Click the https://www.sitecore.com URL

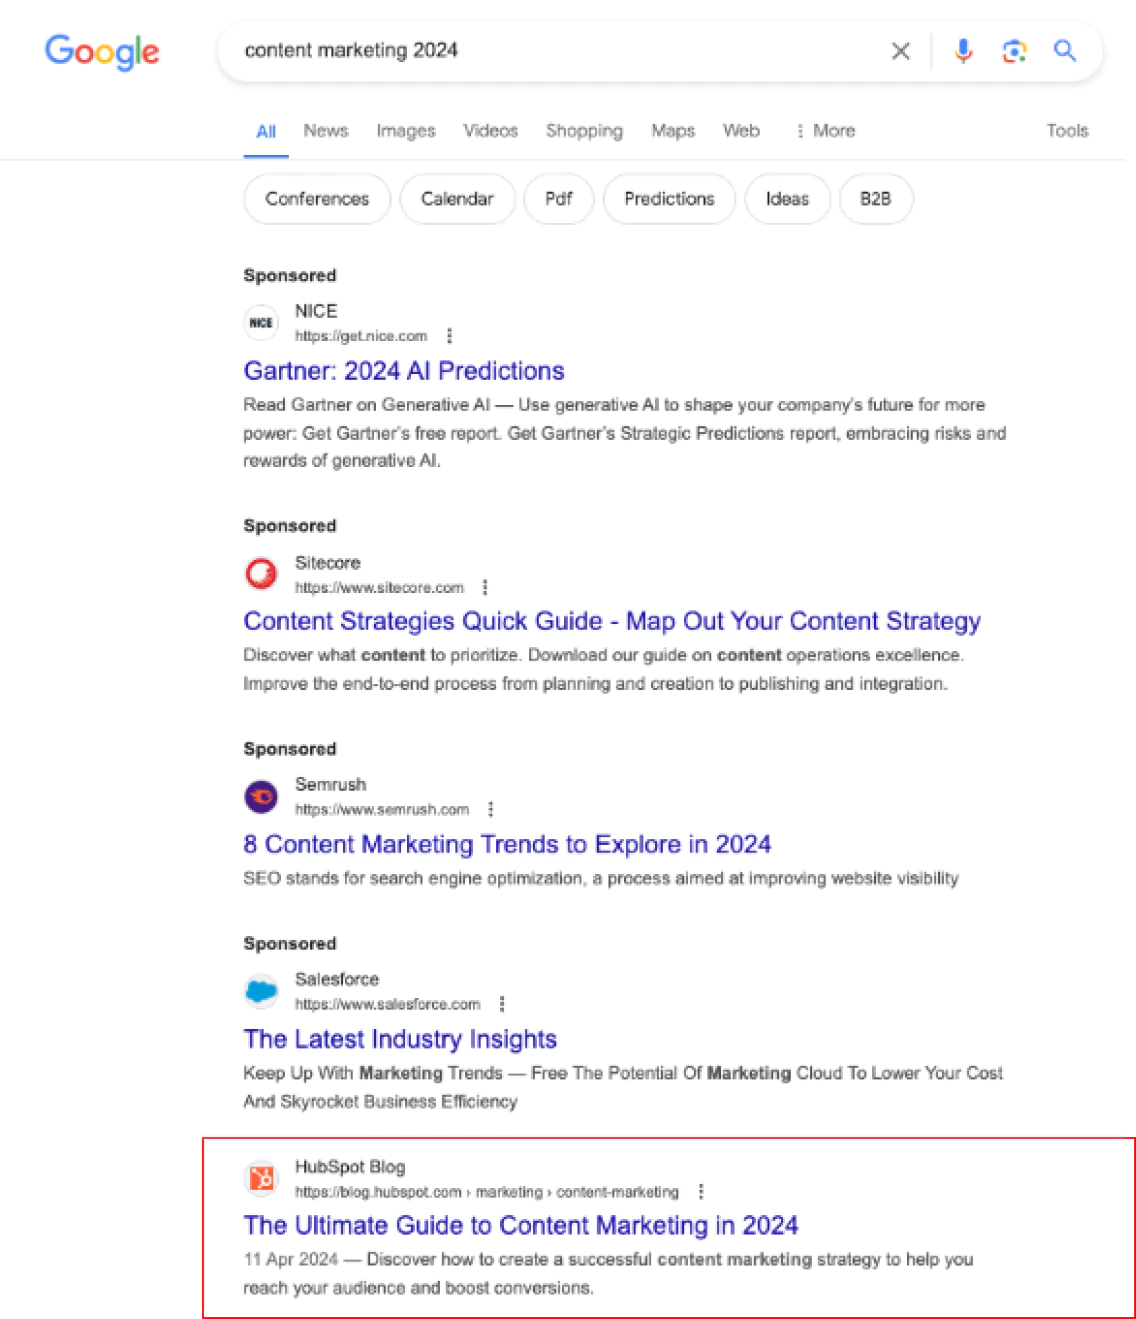[x=379, y=587]
